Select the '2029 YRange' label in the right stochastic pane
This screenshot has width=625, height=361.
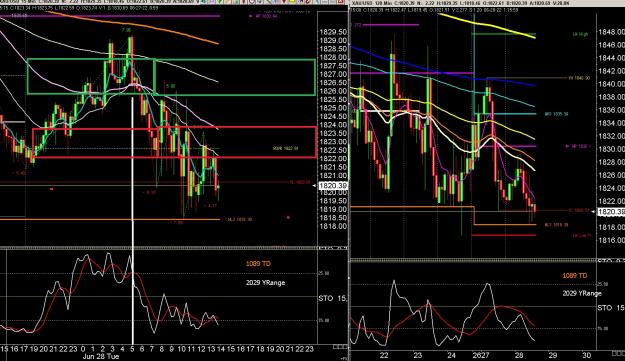click(x=582, y=293)
